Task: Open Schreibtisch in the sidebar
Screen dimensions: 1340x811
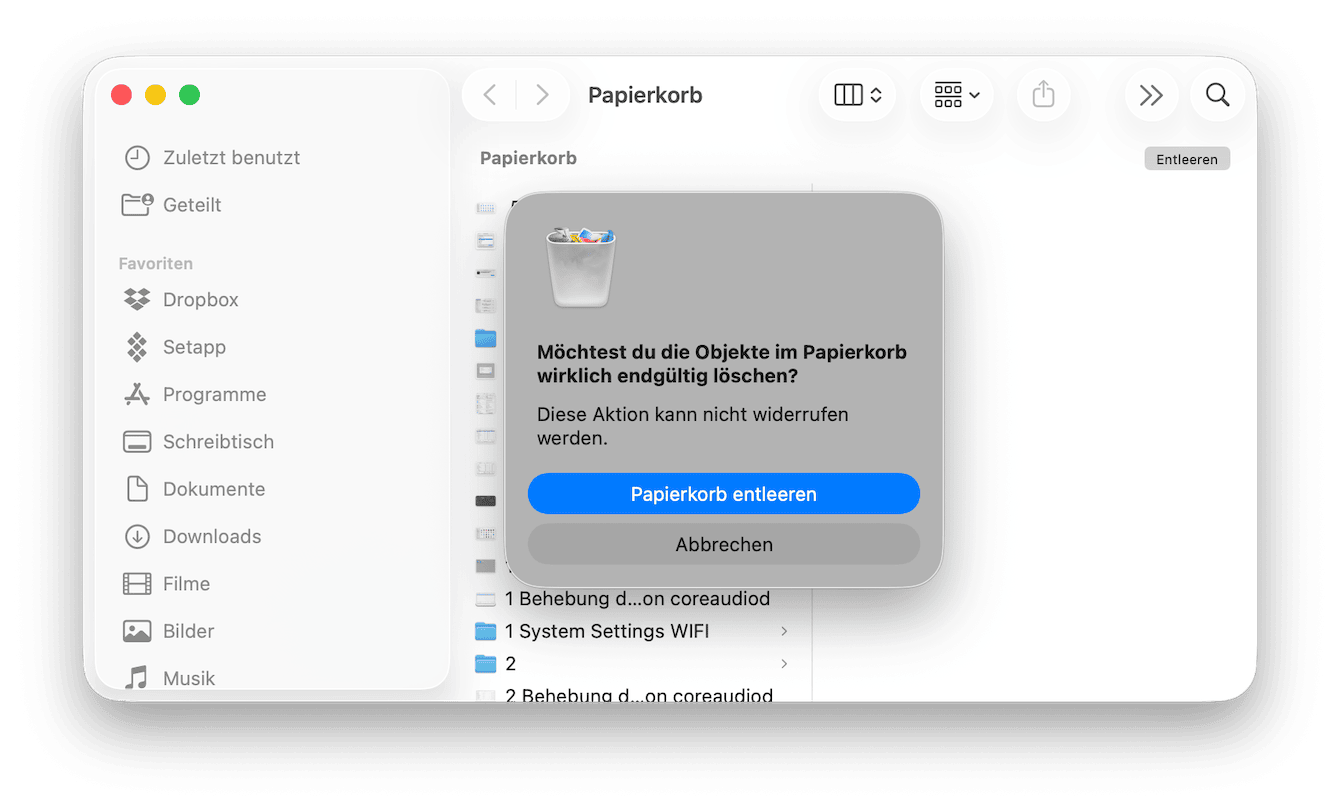Action: point(218,442)
